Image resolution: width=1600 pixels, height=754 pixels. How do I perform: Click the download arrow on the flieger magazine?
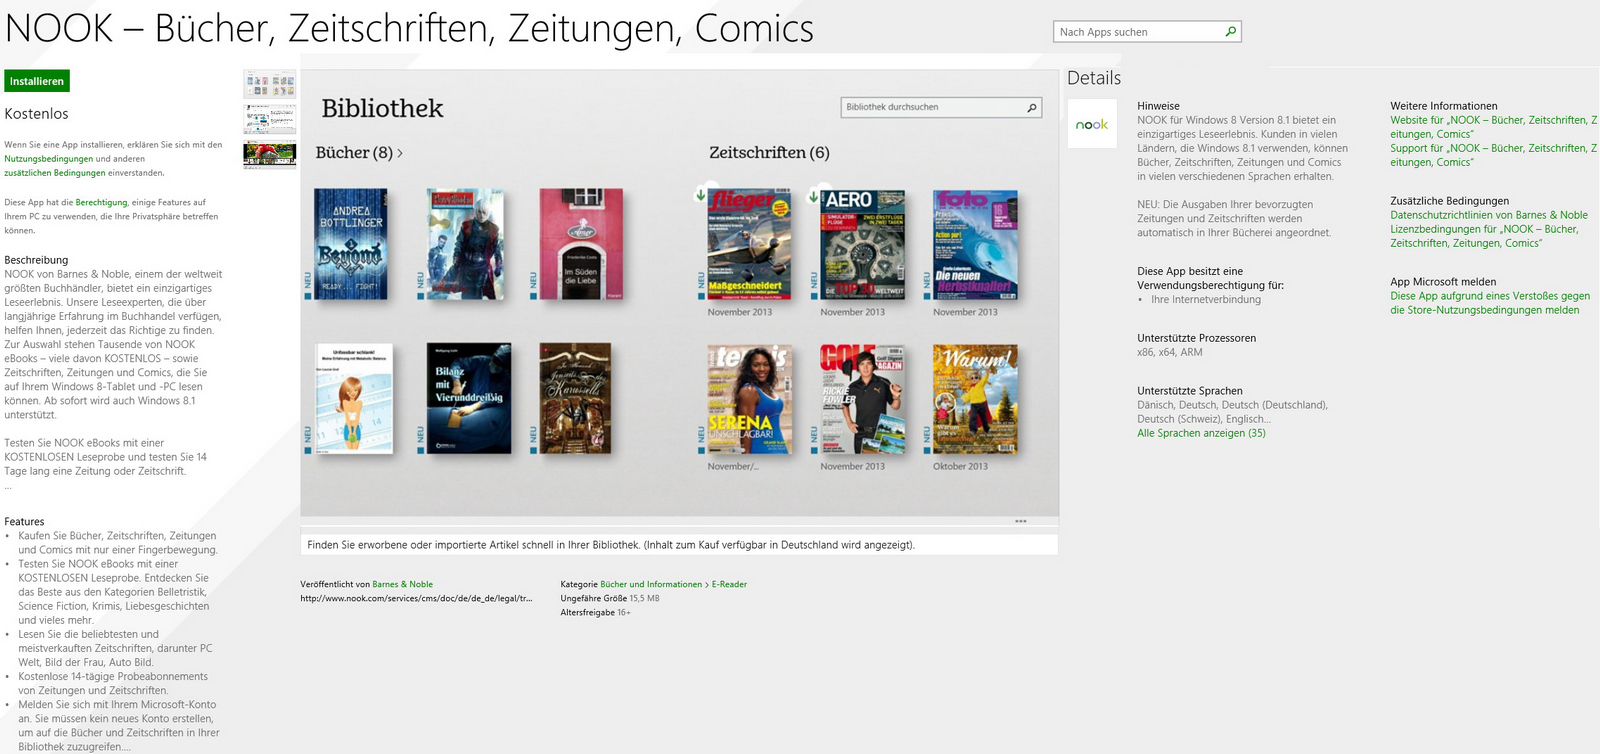[700, 195]
